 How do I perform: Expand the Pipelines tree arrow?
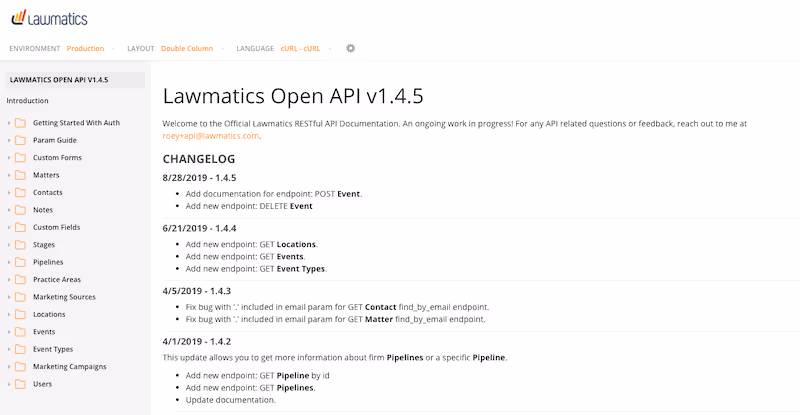(9, 262)
